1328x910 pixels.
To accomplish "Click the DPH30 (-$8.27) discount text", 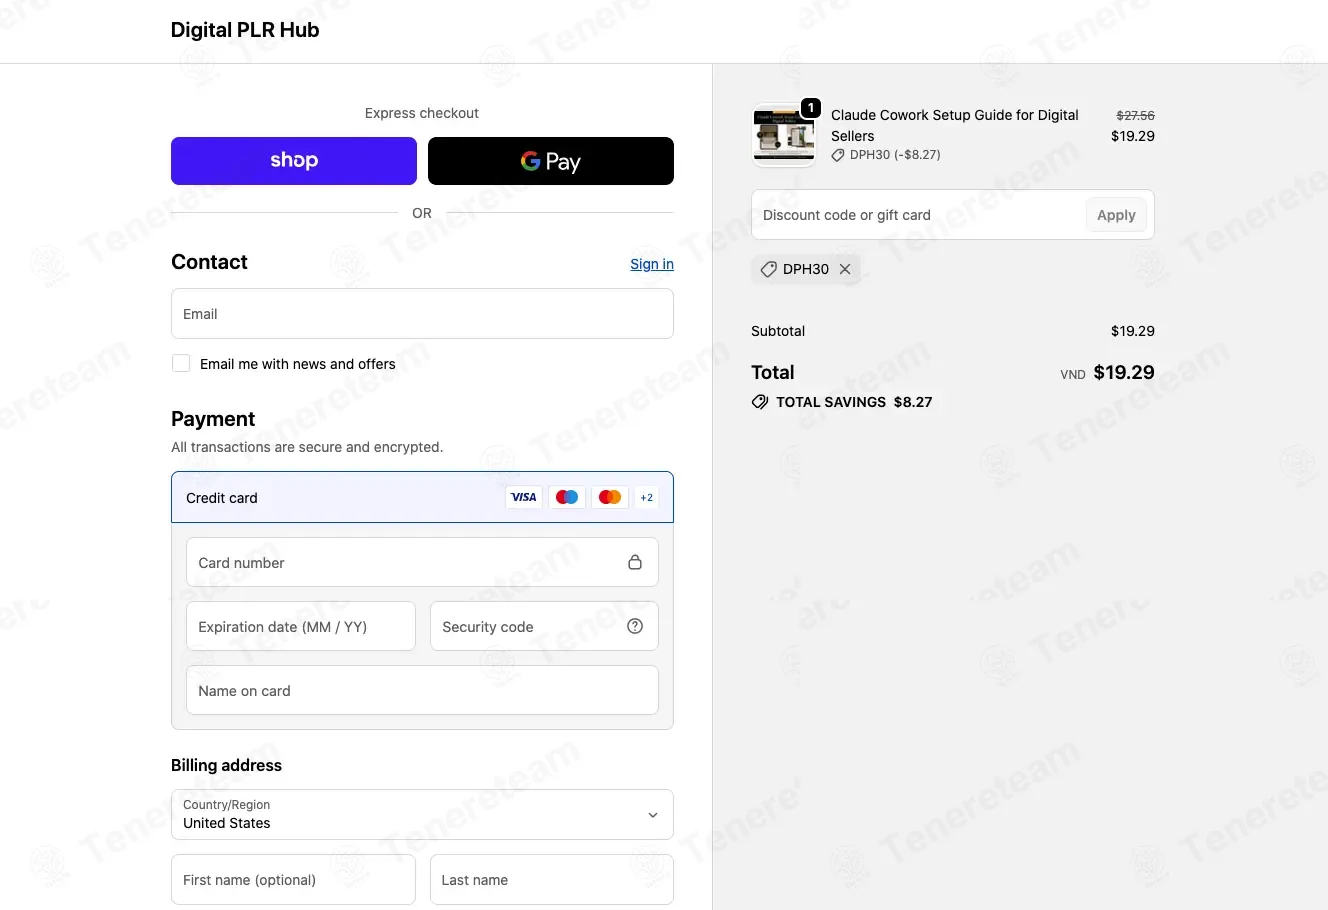I will pyautogui.click(x=895, y=155).
